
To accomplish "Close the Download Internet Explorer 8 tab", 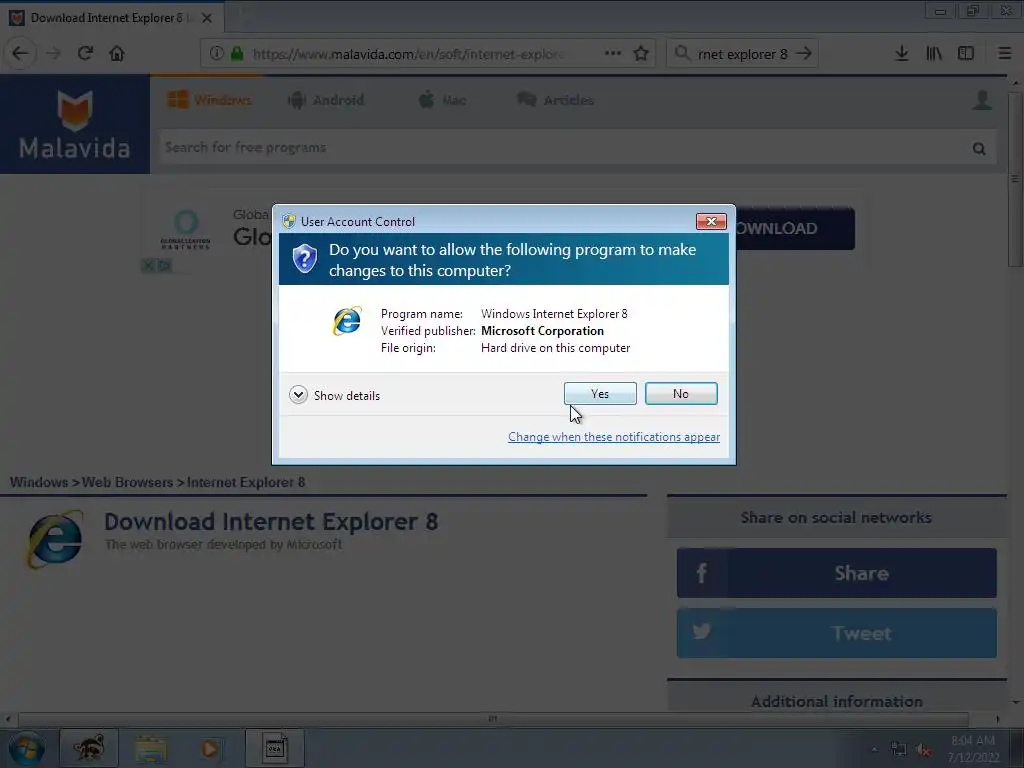I will pos(207,18).
